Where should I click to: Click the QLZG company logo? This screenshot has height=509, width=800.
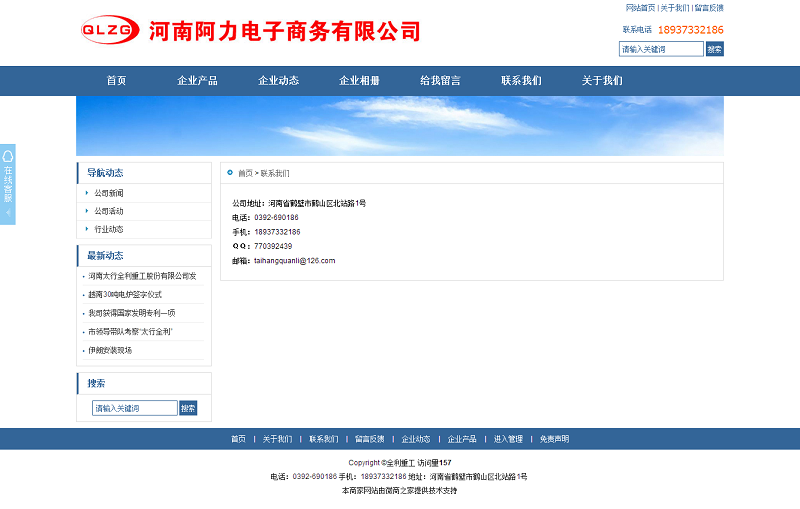pos(110,30)
